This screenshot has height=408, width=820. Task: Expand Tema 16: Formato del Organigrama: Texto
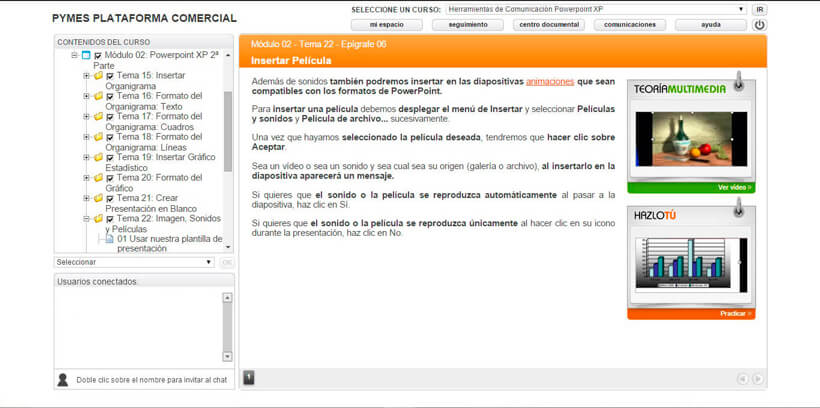pyautogui.click(x=86, y=96)
